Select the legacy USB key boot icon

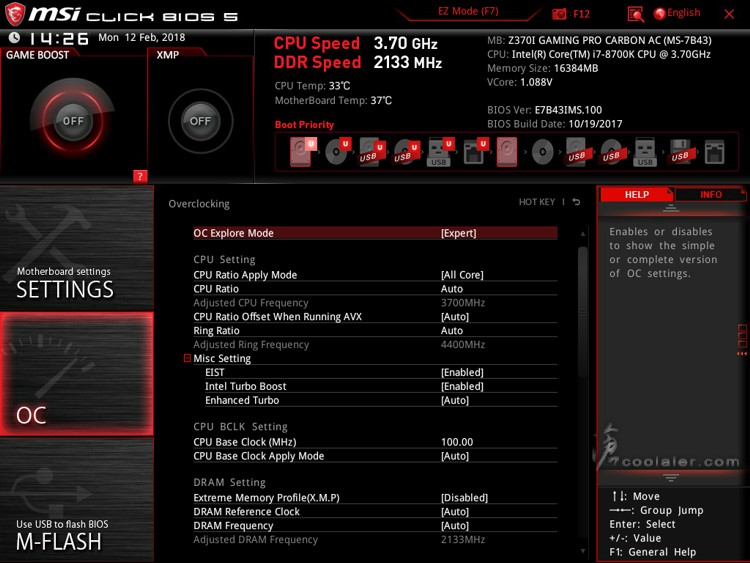pyautogui.click(x=645, y=152)
